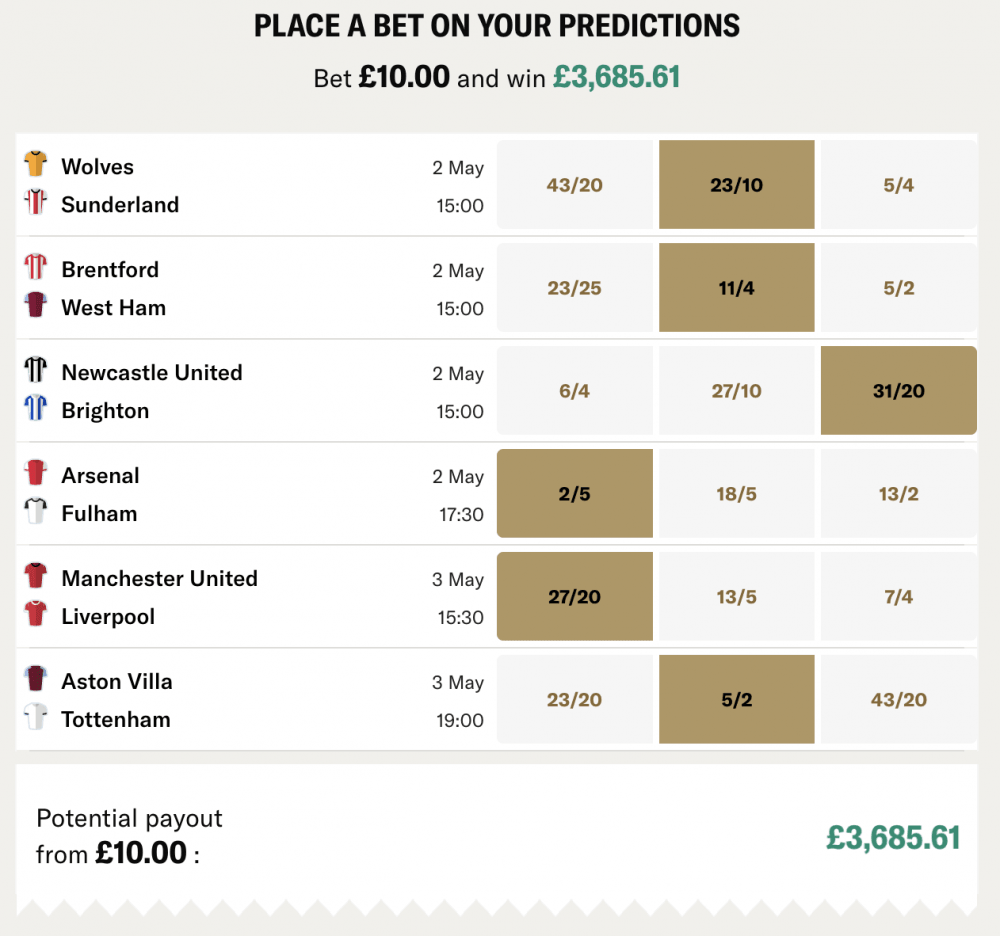Click the 23/20 Aston Villa odds cell
This screenshot has height=936, width=1000.
pyautogui.click(x=574, y=699)
